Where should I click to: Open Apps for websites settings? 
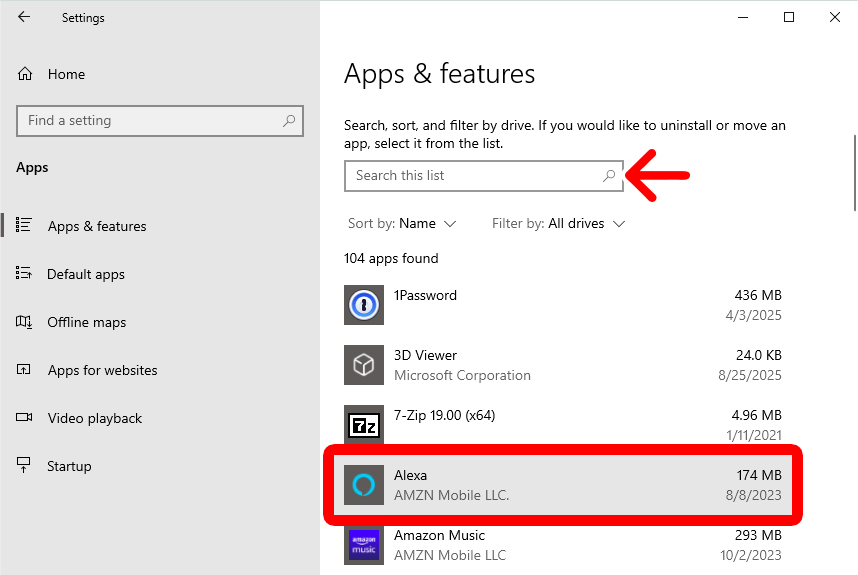[102, 370]
